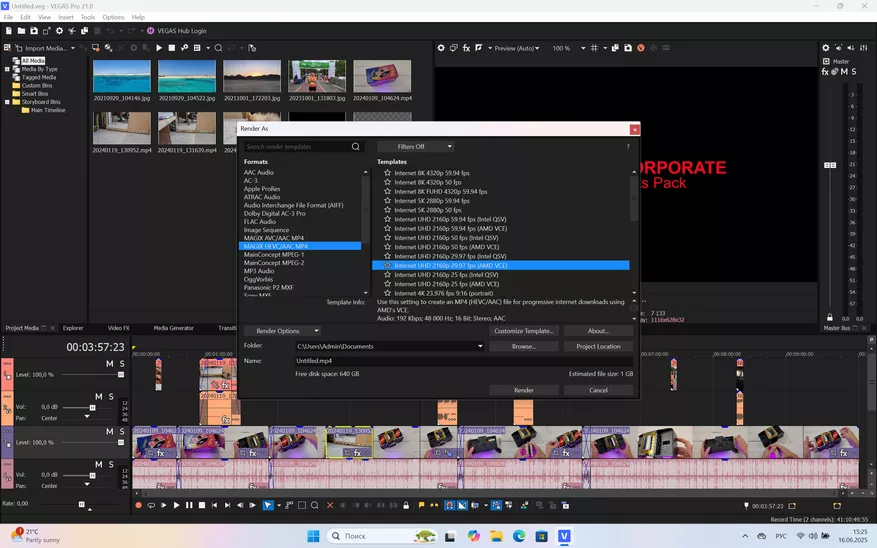Select the 20210929_104146.jpg thumbnail
This screenshot has height=548, width=877.
coord(121,78)
